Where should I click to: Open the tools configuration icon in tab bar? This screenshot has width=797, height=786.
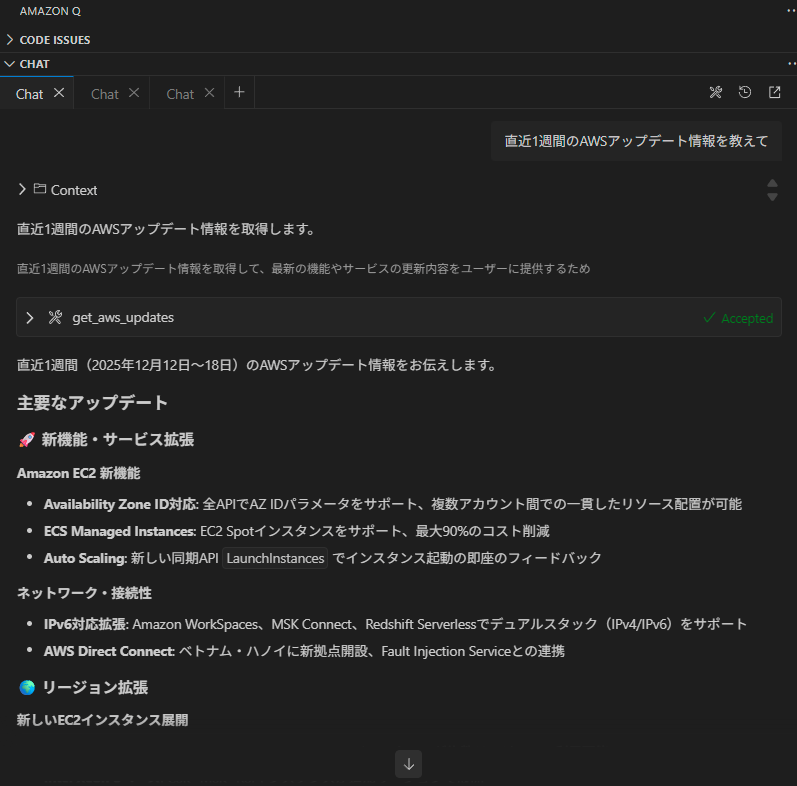click(x=716, y=92)
